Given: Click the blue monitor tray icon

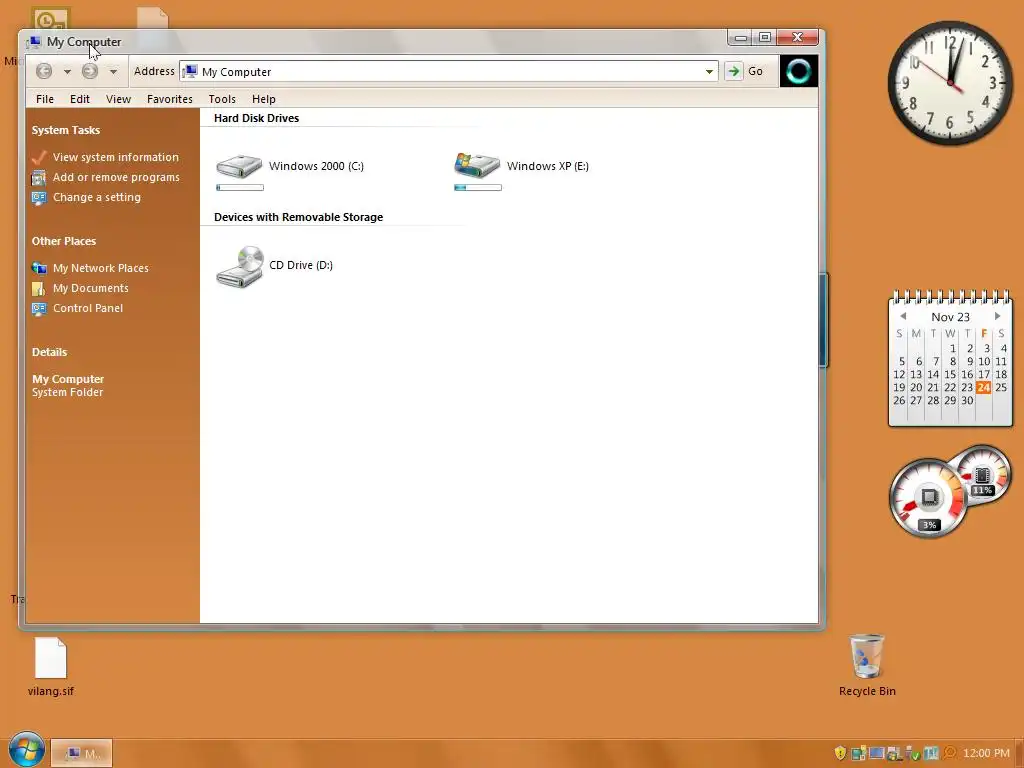Looking at the screenshot, I should 876,753.
